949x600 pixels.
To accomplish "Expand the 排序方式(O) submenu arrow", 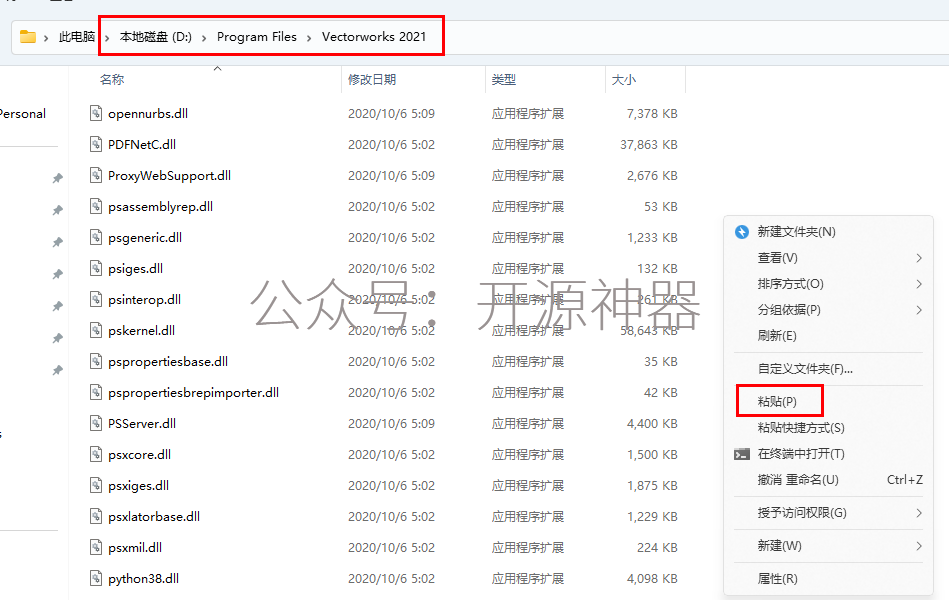I will tap(919, 284).
